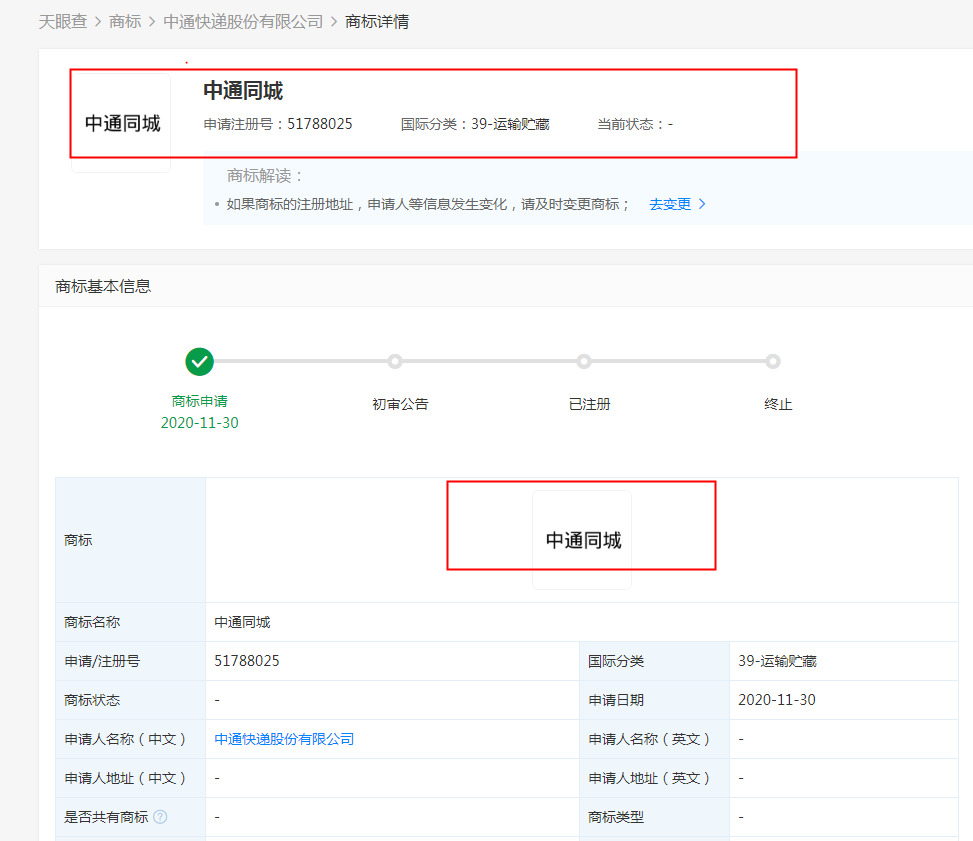Click the arrow chevron after 去变更
Viewport: 973px width, 841px height.
coord(703,203)
